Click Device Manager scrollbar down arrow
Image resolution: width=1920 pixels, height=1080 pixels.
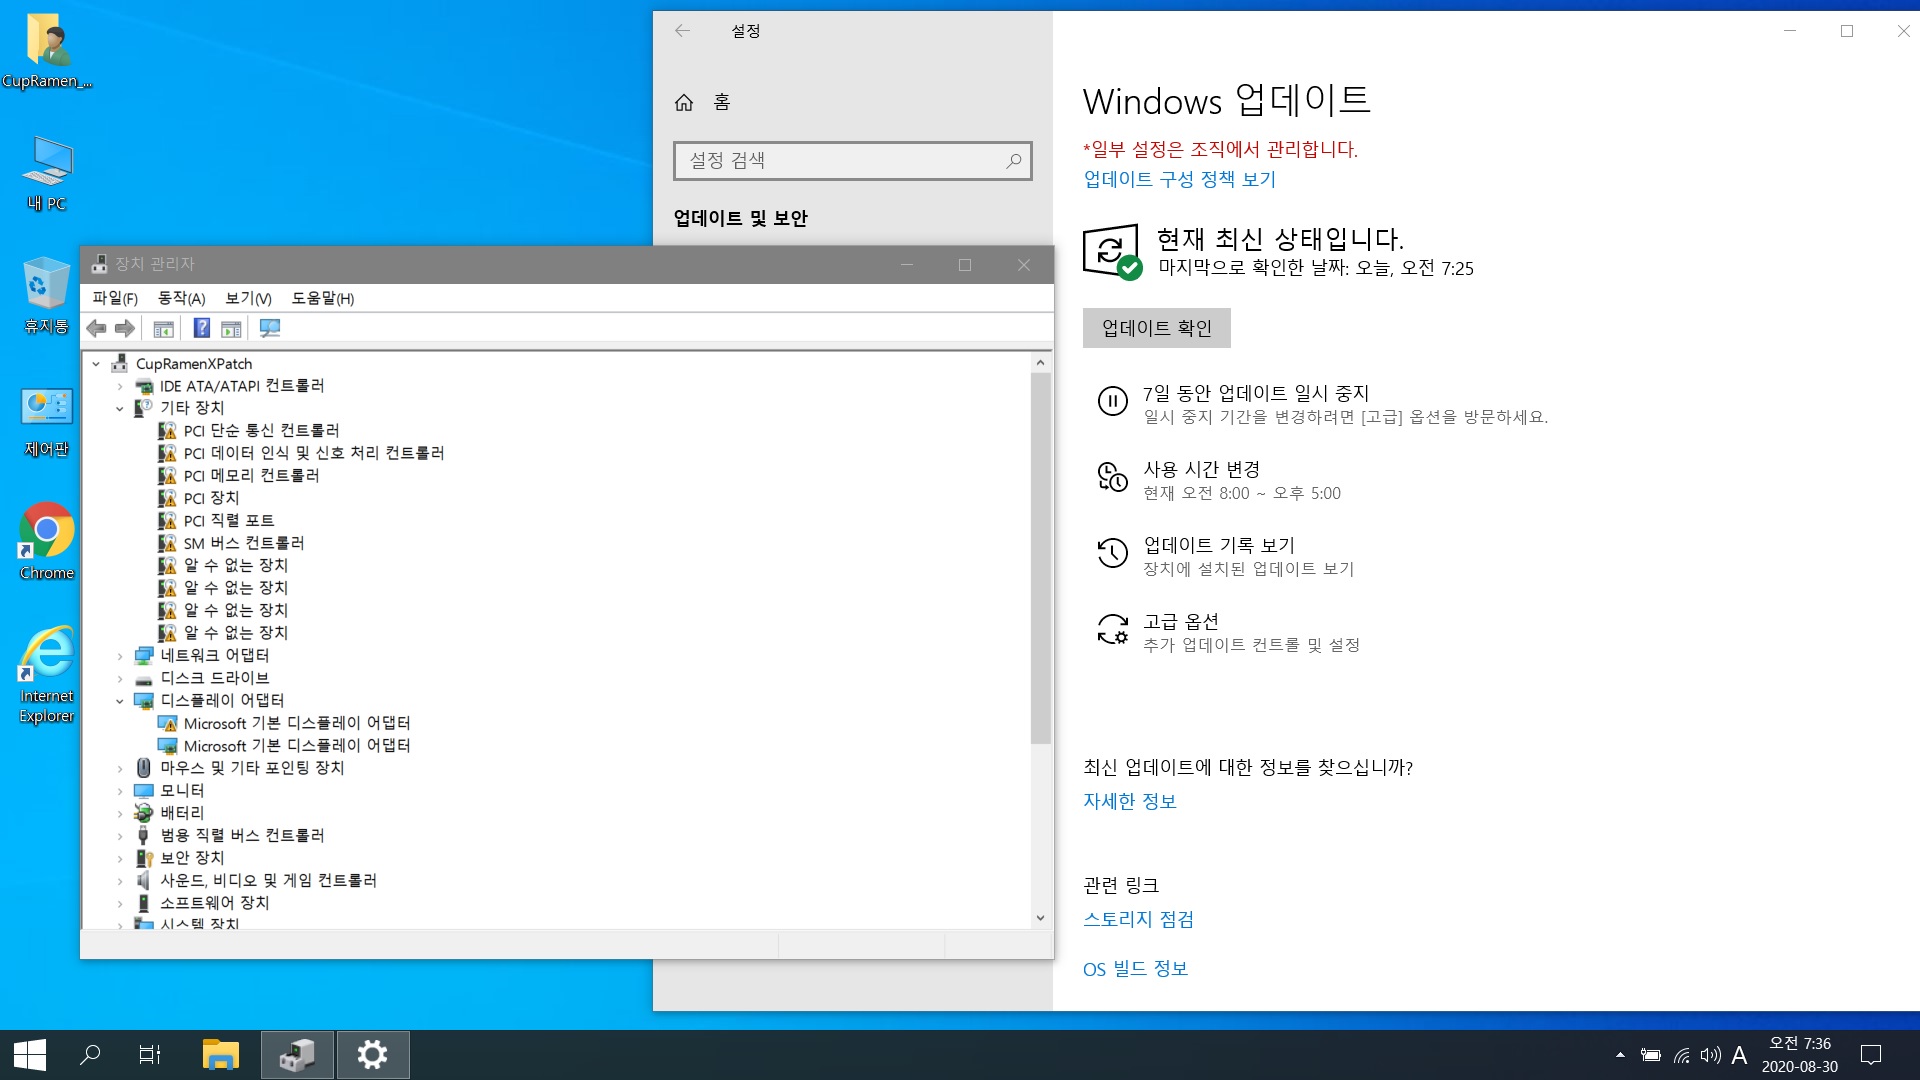click(x=1040, y=918)
